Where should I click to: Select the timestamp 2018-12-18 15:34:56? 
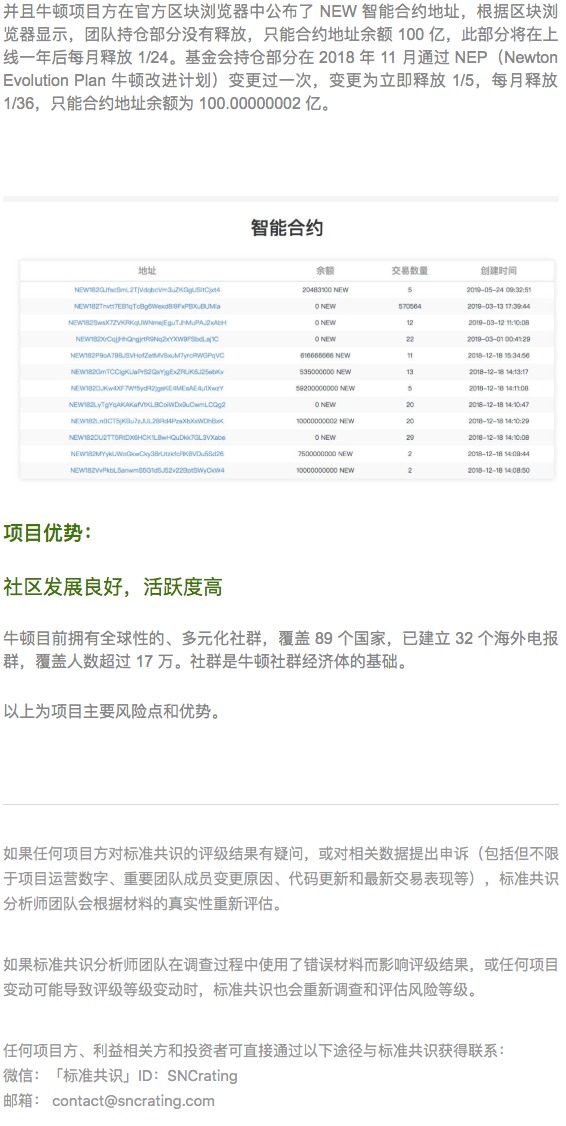click(x=498, y=355)
